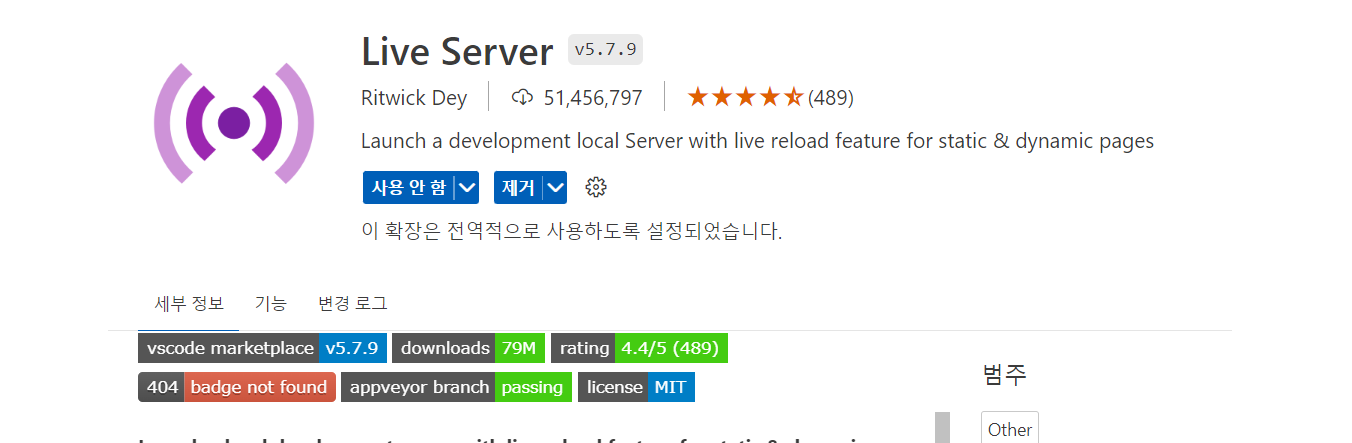Click the extension description text line

(x=757, y=141)
